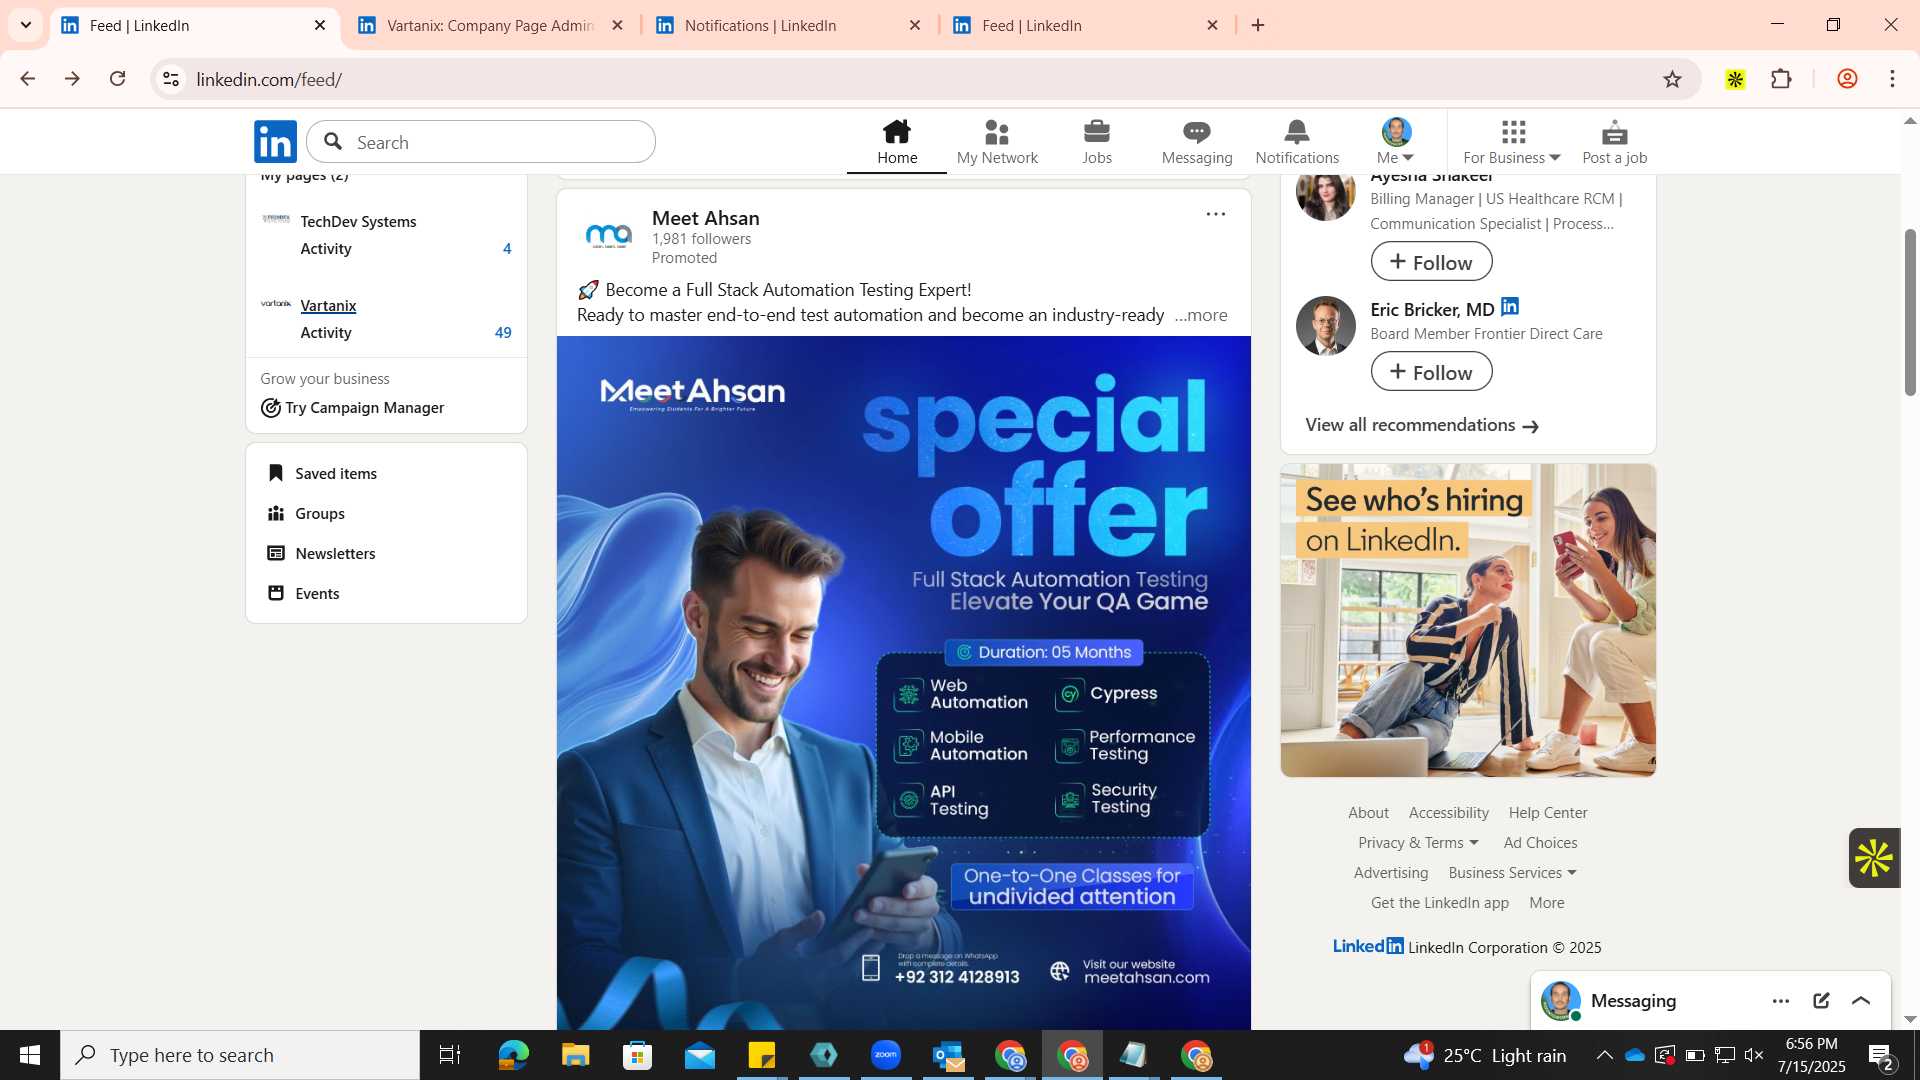Open the browser Extensions puzzle icon

click(1781, 79)
